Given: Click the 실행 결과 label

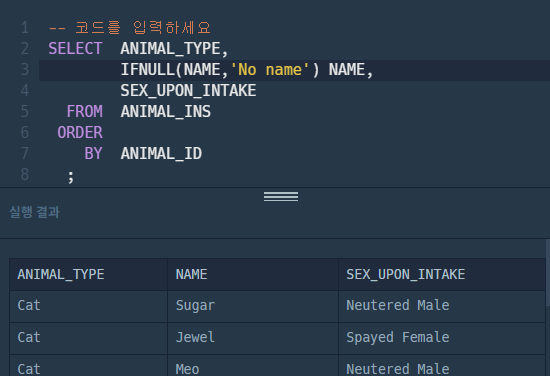Looking at the screenshot, I should point(34,212).
